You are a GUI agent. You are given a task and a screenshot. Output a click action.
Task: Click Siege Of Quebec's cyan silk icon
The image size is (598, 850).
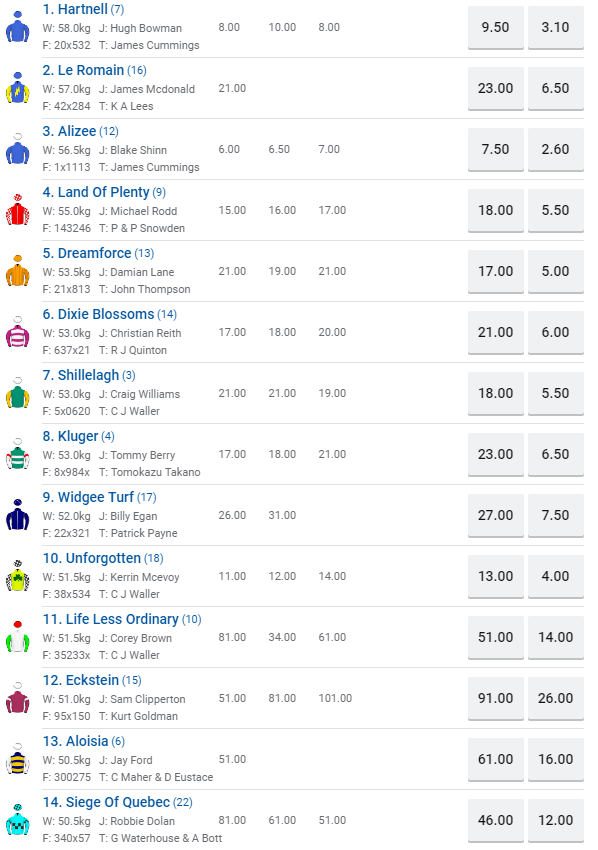pos(17,819)
